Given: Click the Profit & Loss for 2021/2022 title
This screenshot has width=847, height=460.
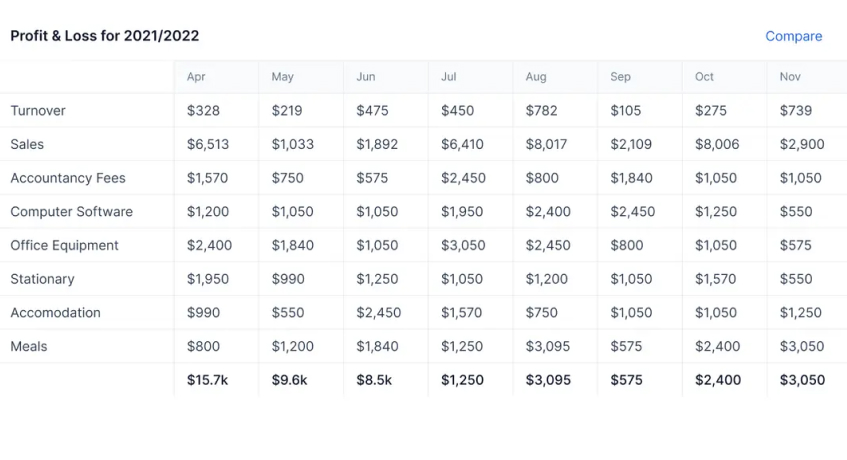Looking at the screenshot, I should point(105,36).
